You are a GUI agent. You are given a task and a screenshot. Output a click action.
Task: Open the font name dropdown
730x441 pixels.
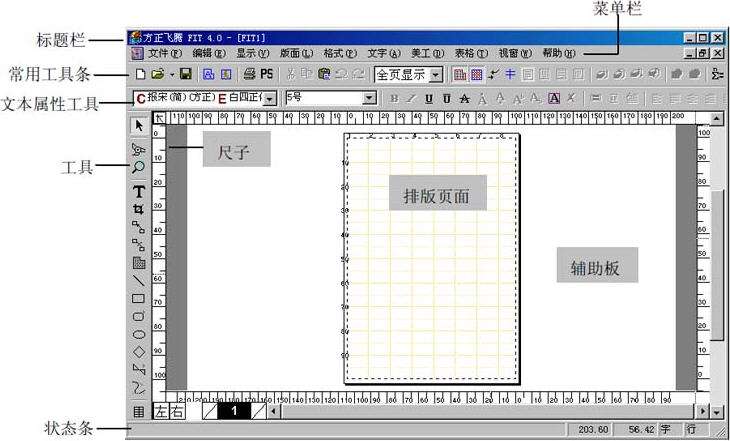pyautogui.click(x=270, y=98)
